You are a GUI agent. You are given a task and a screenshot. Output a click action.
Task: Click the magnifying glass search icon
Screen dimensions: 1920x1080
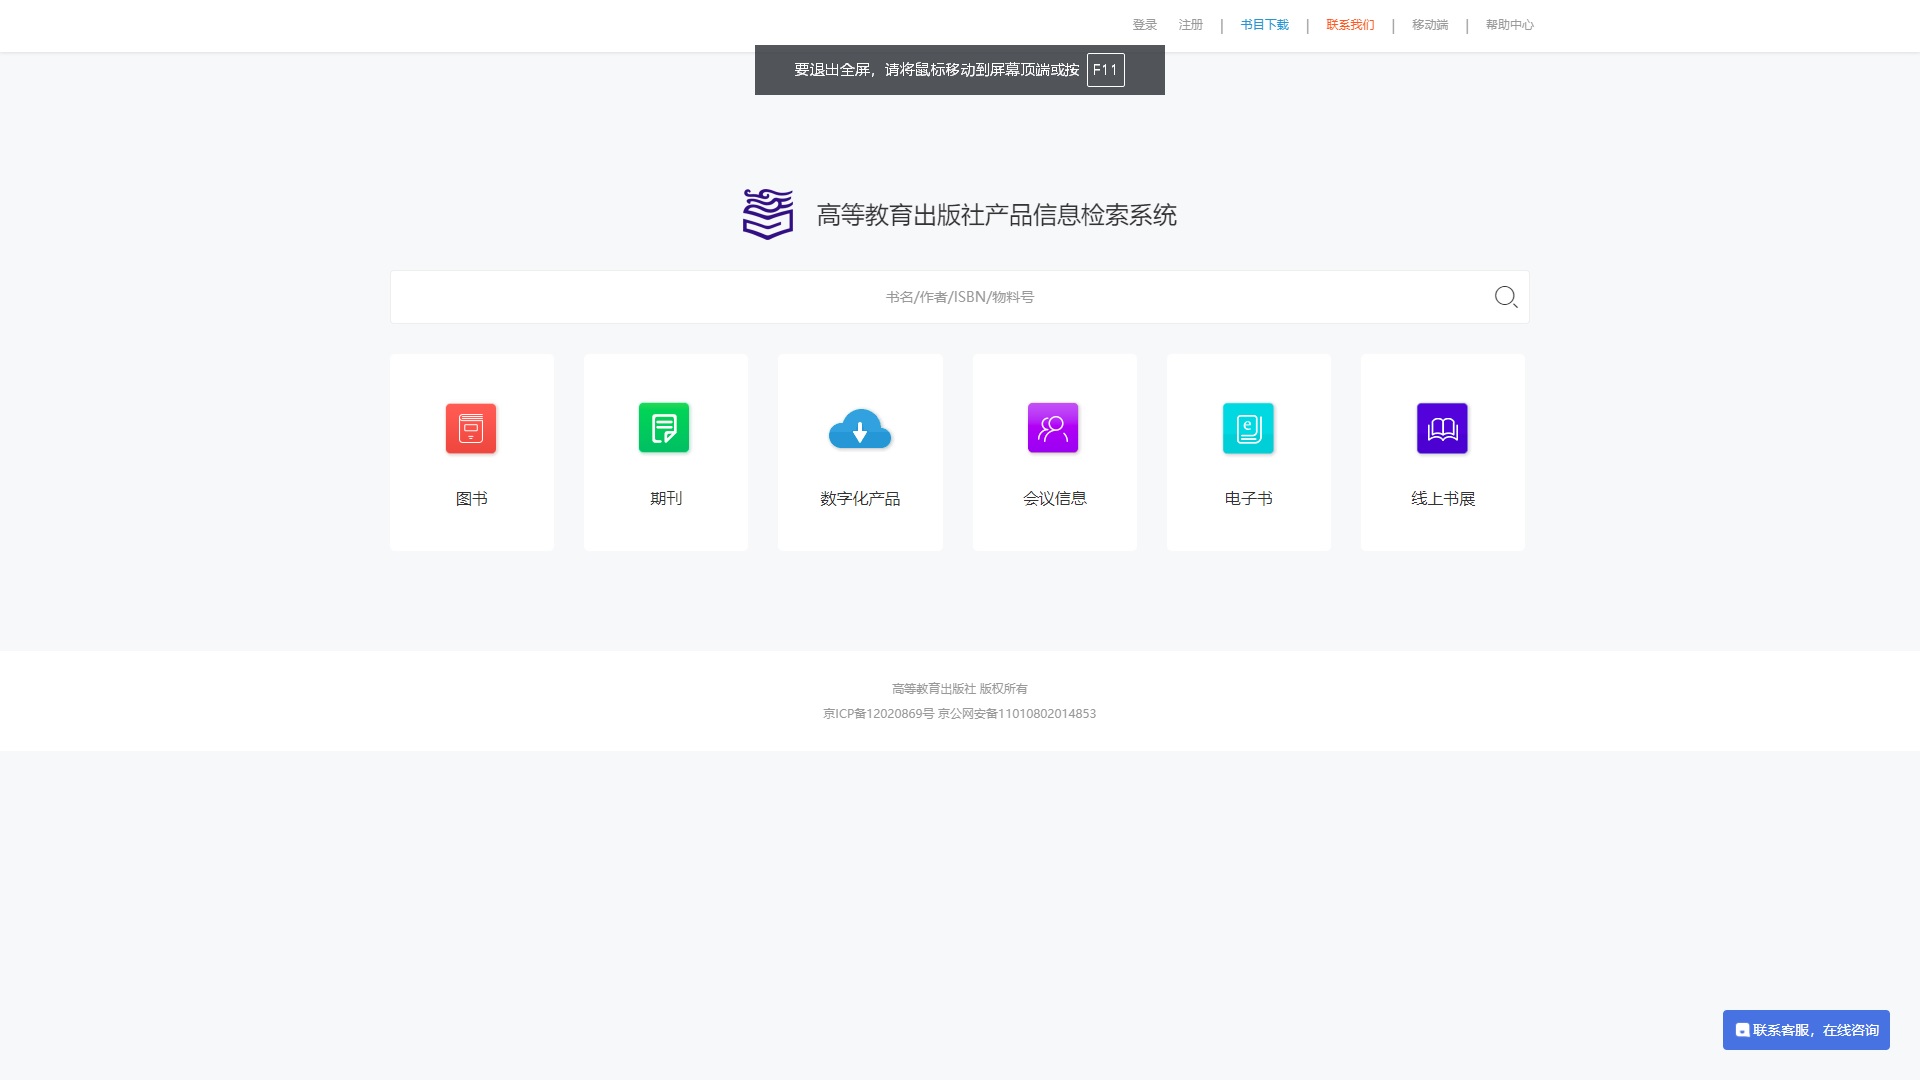click(x=1506, y=297)
